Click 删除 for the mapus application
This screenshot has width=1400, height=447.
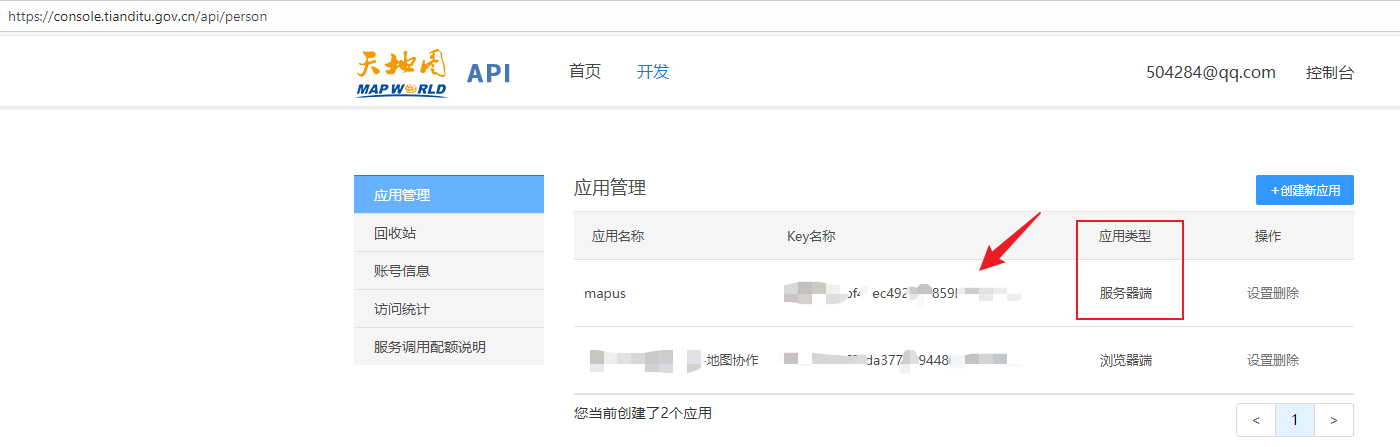pyautogui.click(x=1287, y=293)
